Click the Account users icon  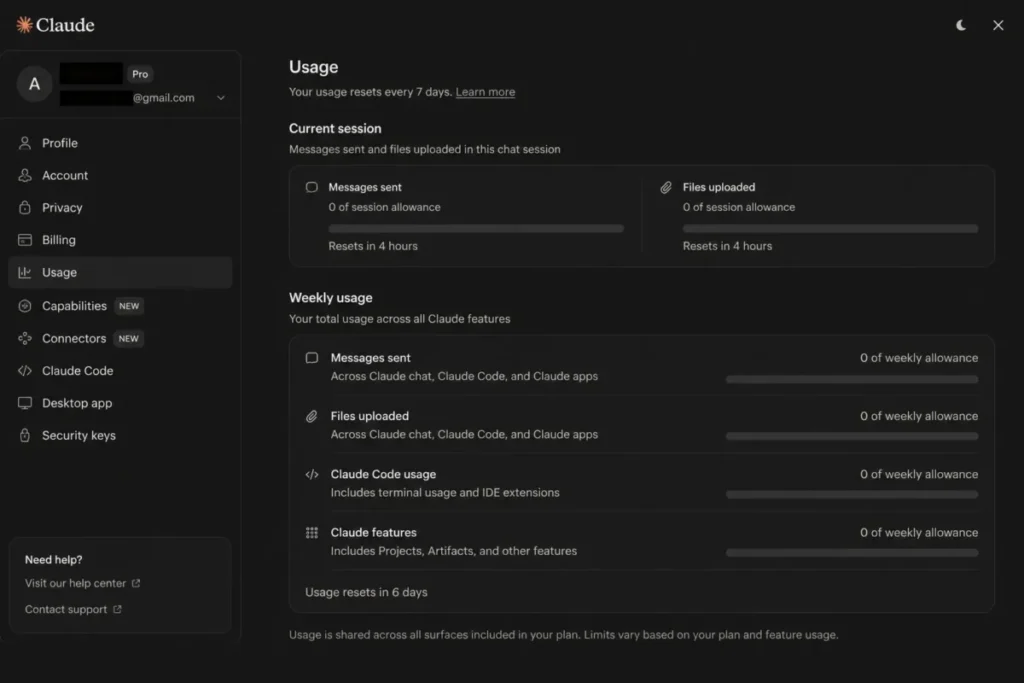point(25,175)
